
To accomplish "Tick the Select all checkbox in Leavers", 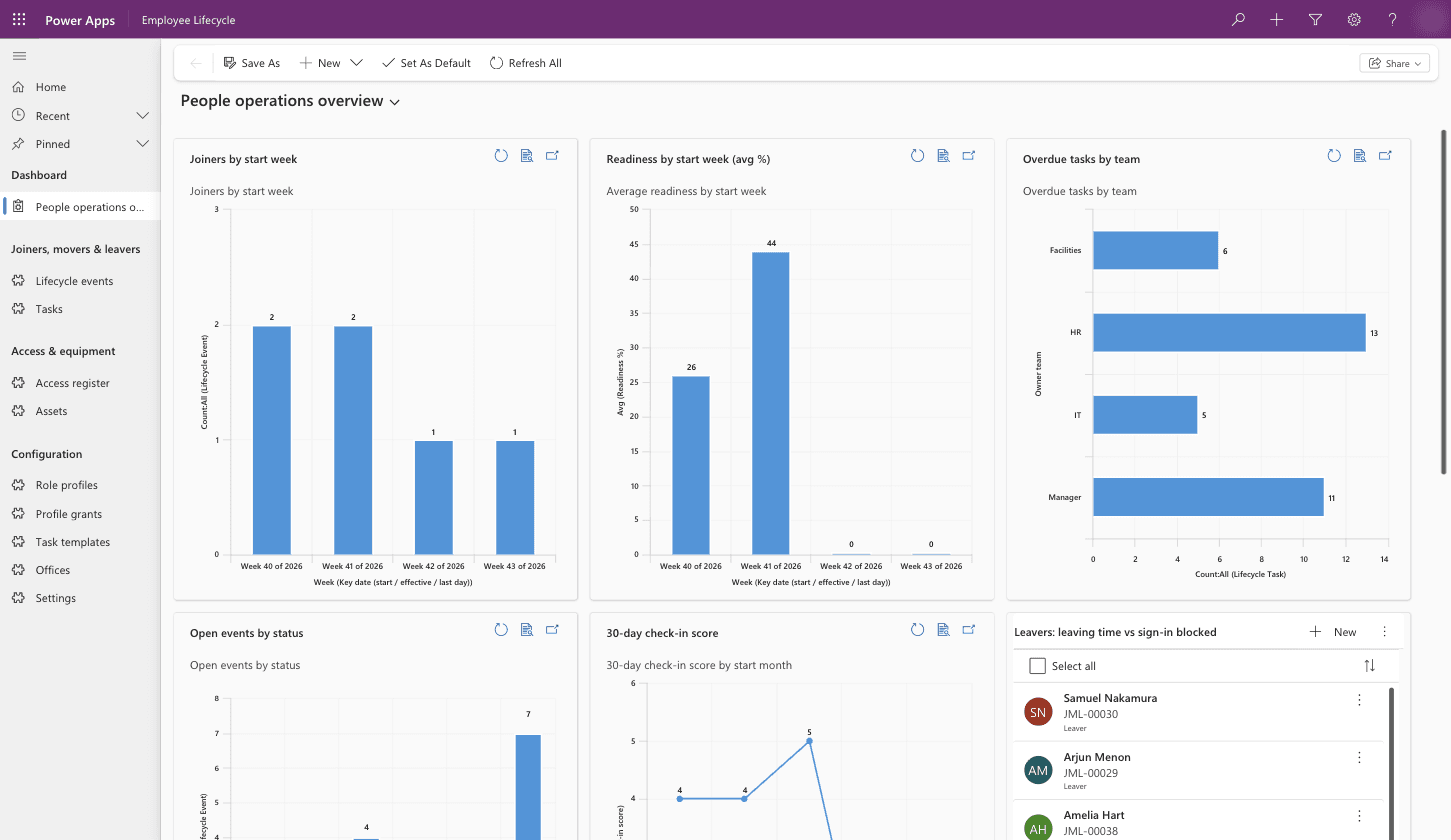I will [1037, 666].
